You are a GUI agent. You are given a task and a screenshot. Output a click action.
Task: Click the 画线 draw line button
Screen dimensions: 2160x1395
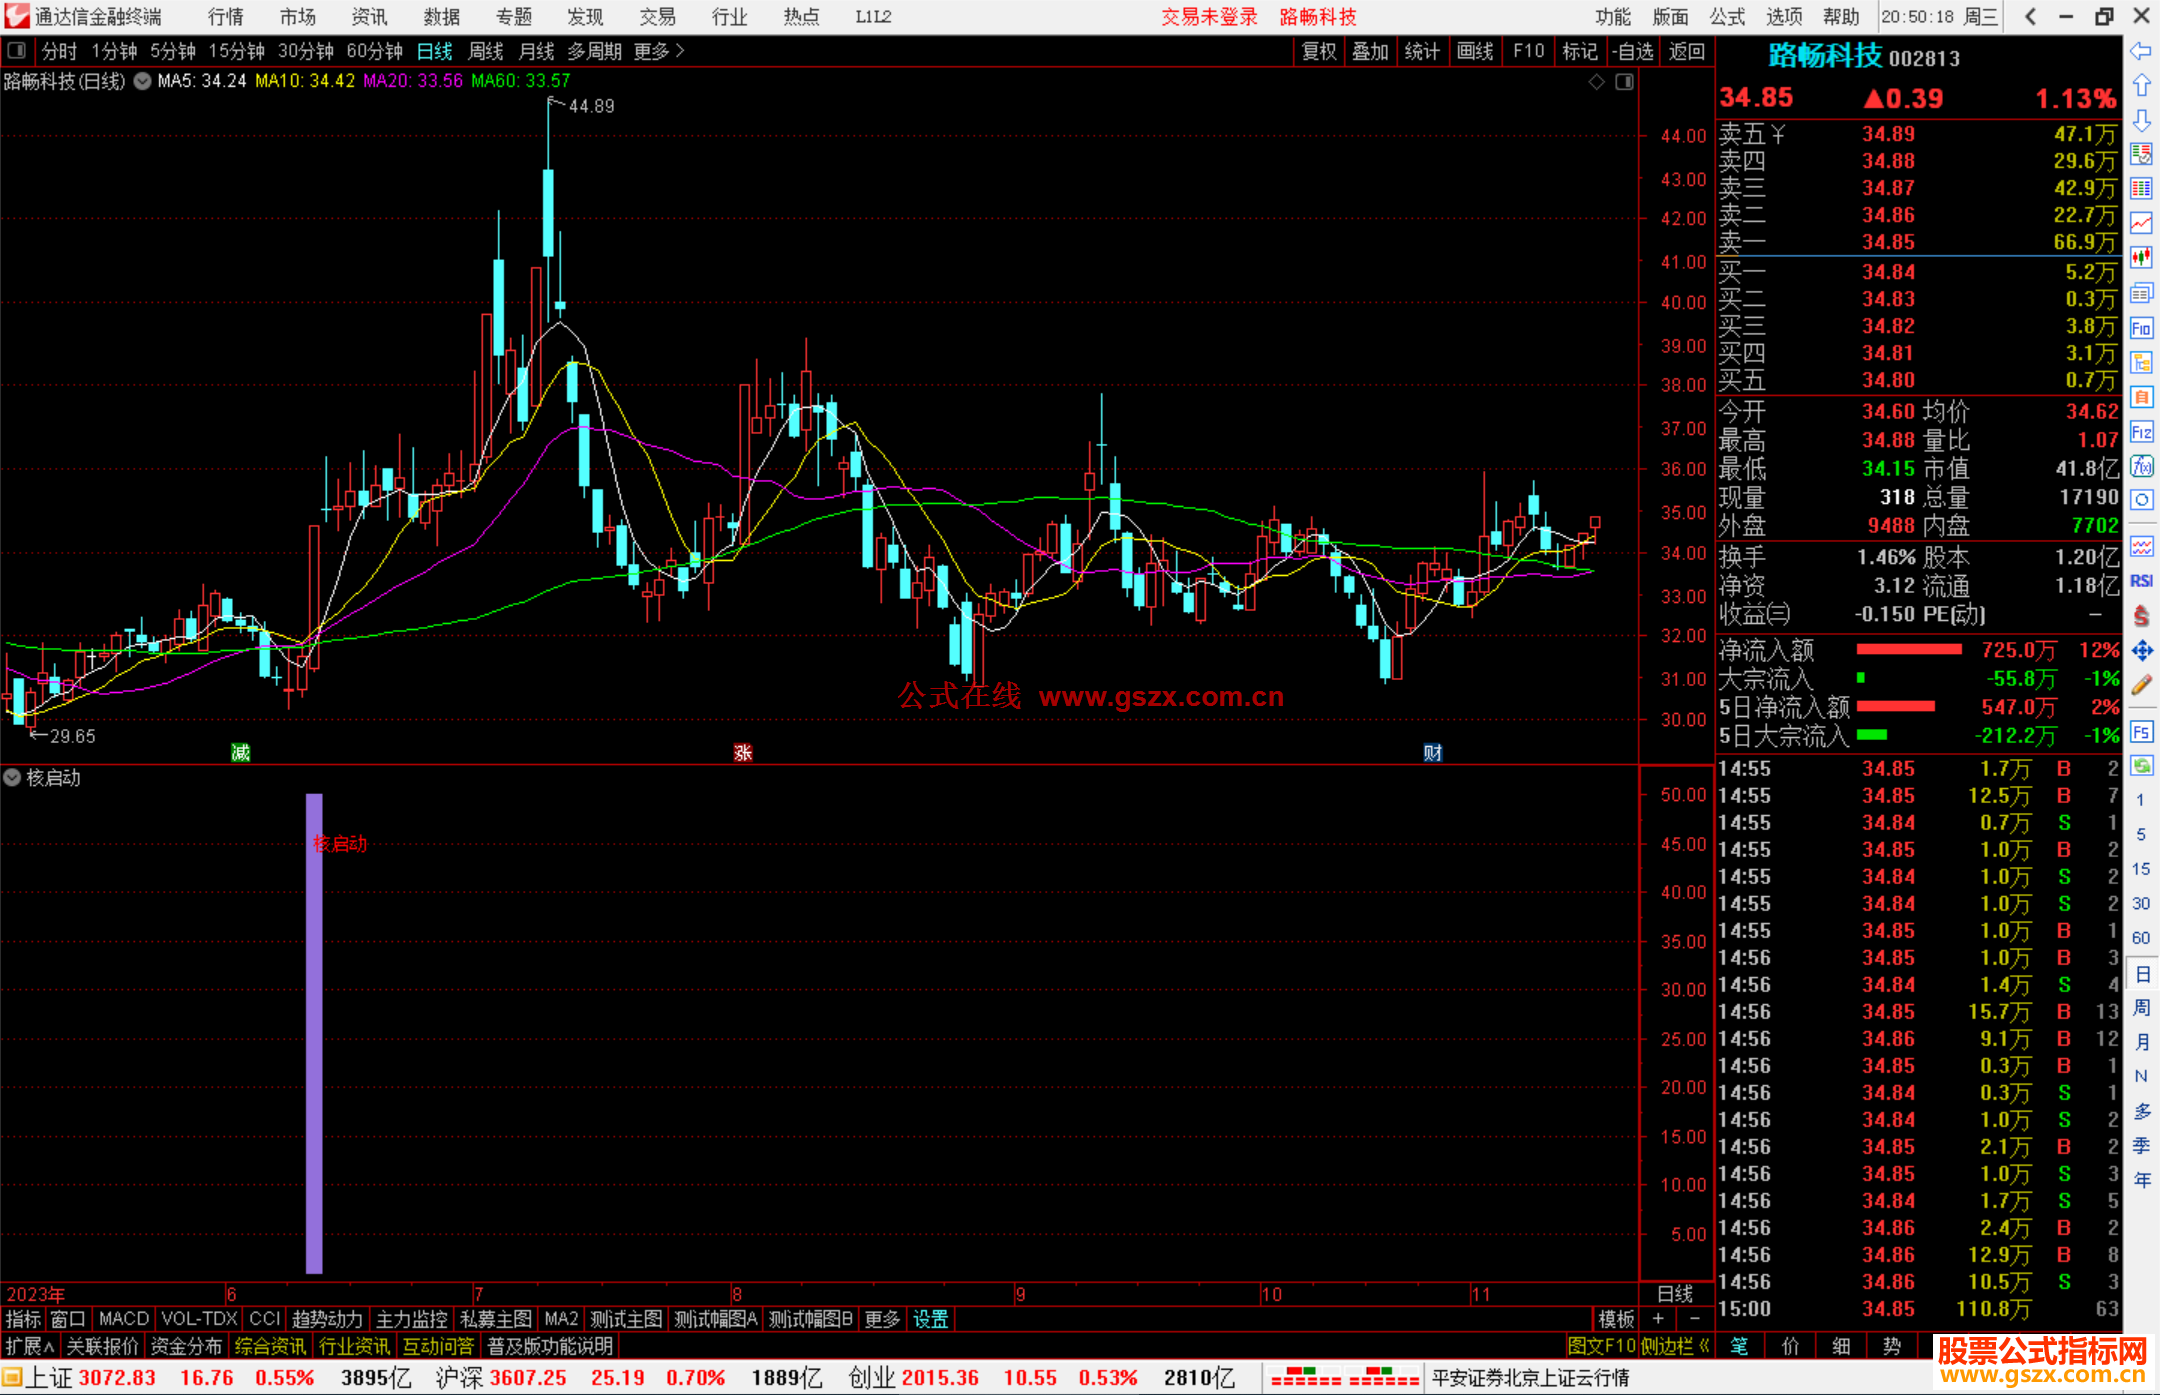(1475, 51)
